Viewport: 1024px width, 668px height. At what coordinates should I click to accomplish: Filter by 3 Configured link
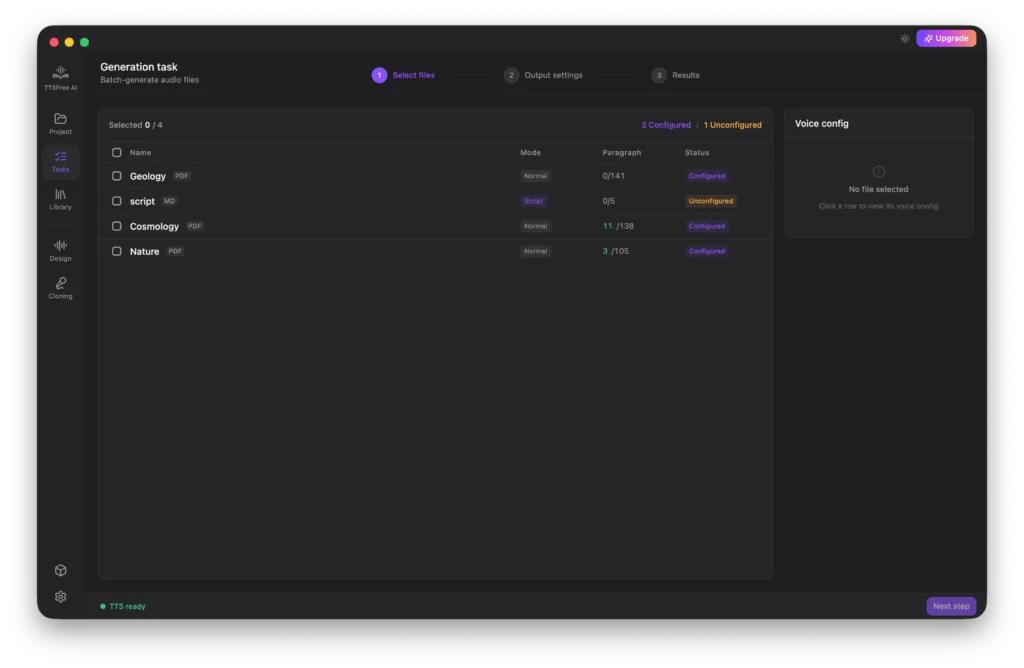coord(665,125)
